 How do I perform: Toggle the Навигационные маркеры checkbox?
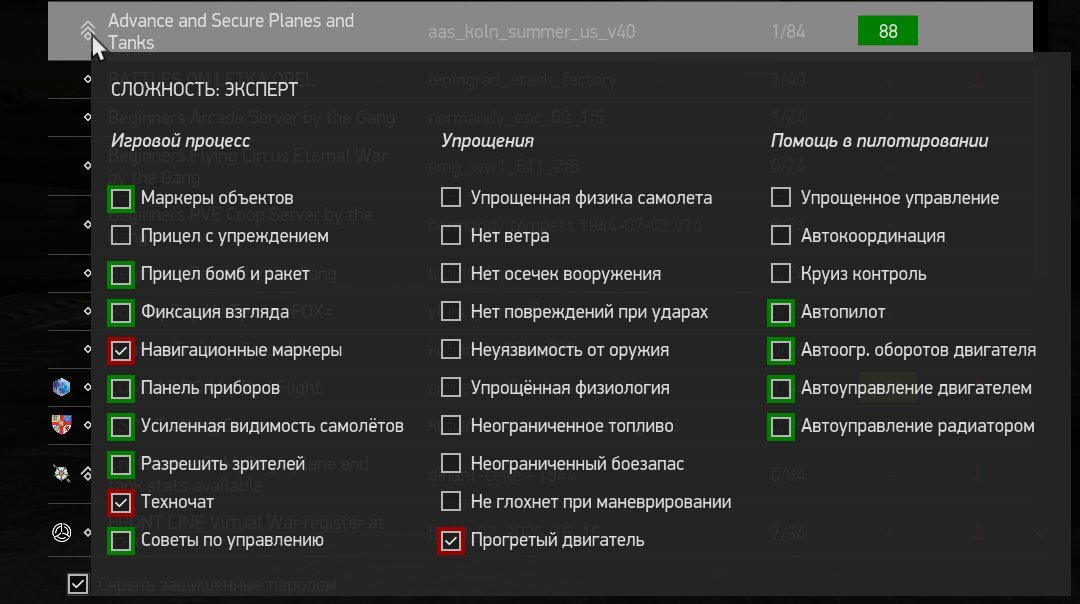[x=121, y=350]
